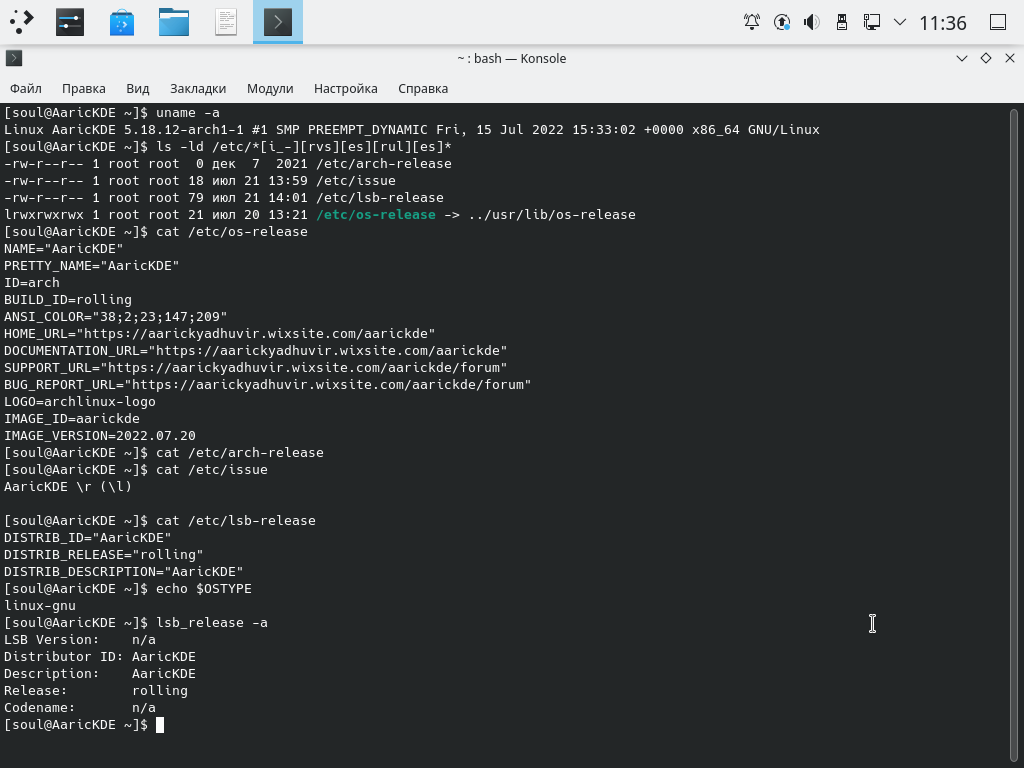Click the /etc/issue listing row
1024x768 pixels.
200,180
